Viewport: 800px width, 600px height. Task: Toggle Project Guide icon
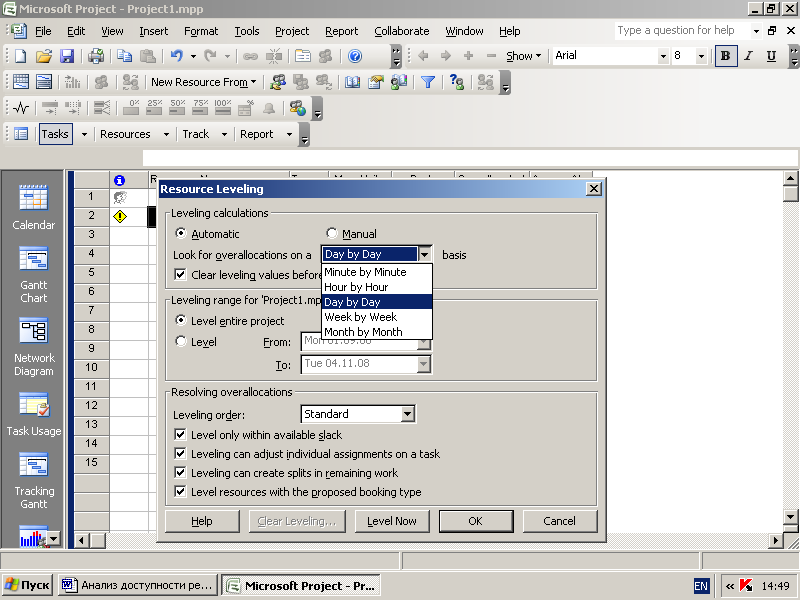[21, 134]
